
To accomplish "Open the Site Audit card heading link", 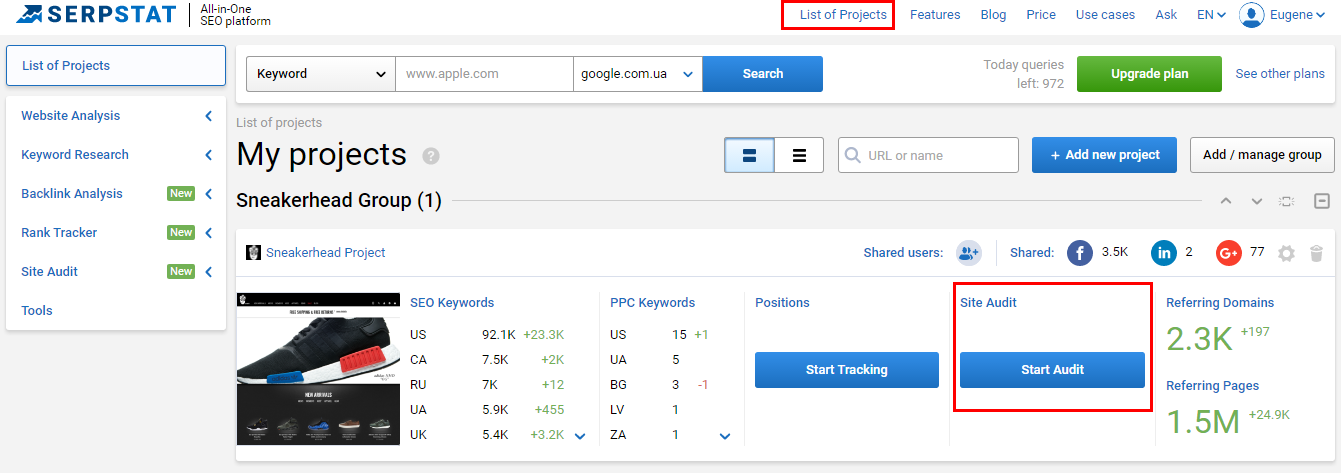I will (x=988, y=303).
